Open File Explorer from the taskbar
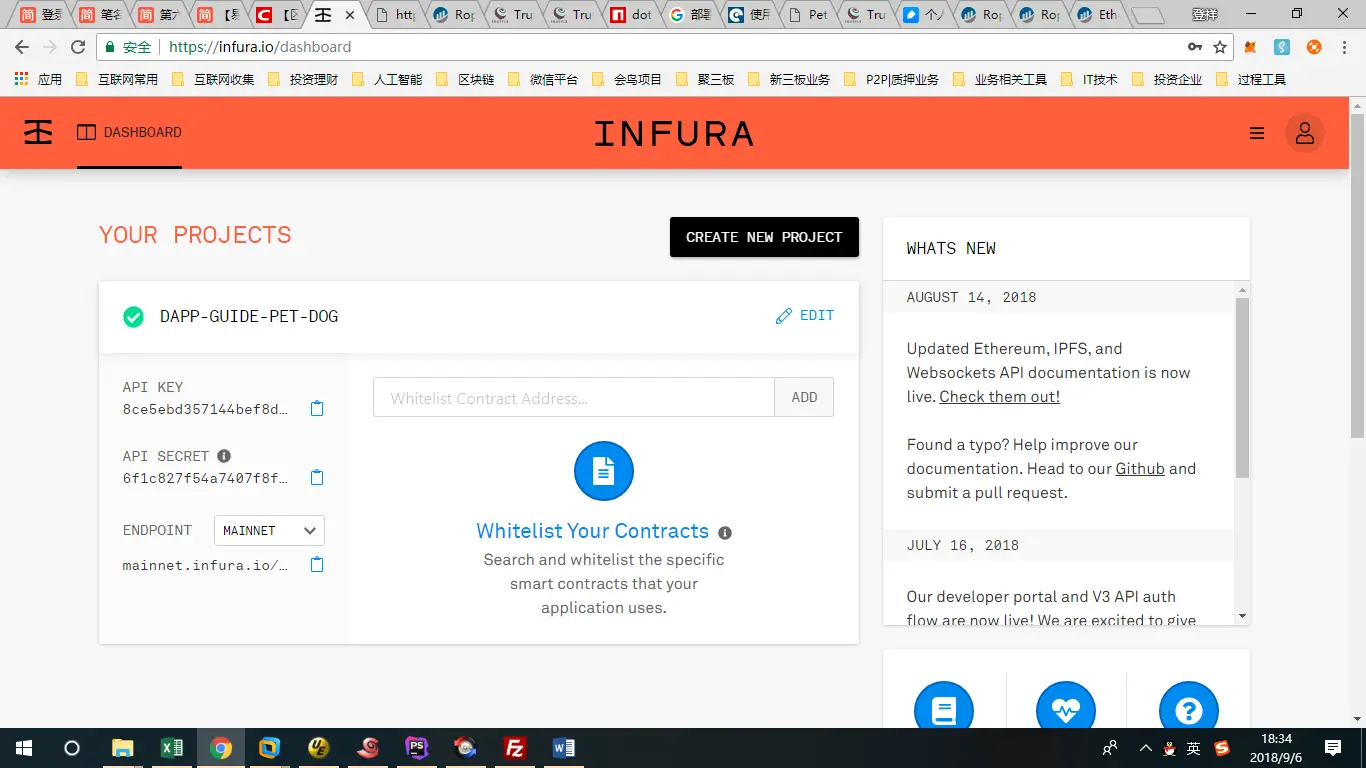The height and width of the screenshot is (768, 1366). (123, 748)
